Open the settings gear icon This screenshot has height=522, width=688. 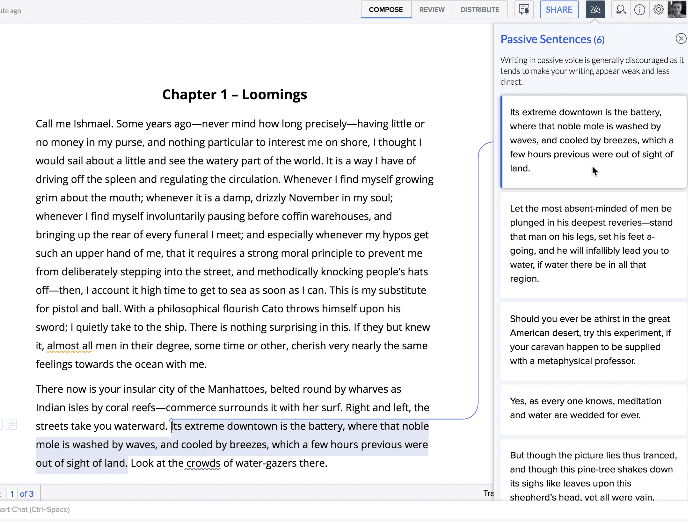pyautogui.click(x=658, y=10)
